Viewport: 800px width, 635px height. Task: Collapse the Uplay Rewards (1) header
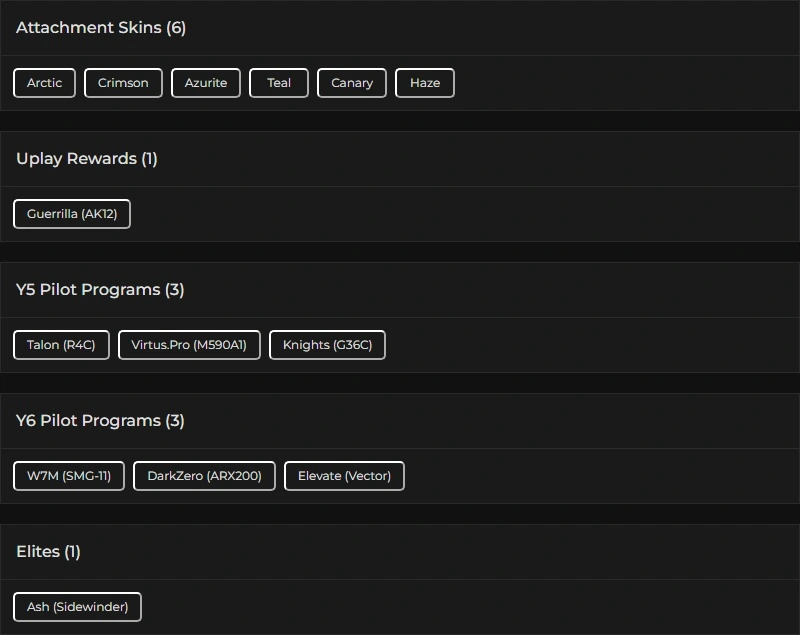click(x=87, y=159)
